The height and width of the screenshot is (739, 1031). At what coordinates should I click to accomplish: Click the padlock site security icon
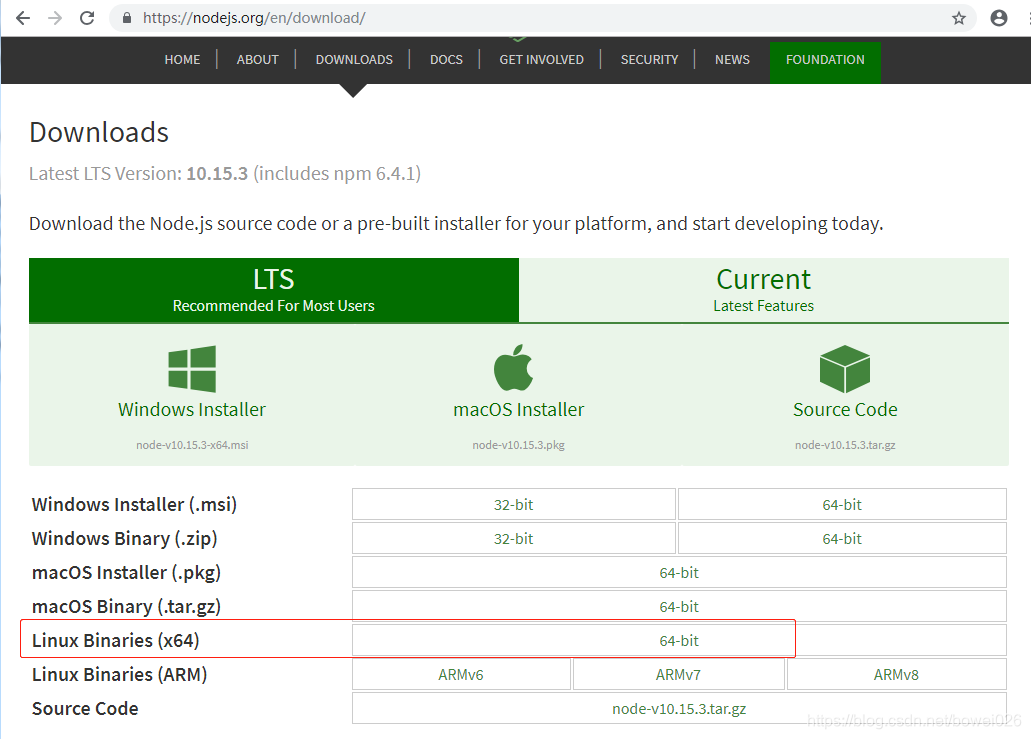click(x=127, y=18)
